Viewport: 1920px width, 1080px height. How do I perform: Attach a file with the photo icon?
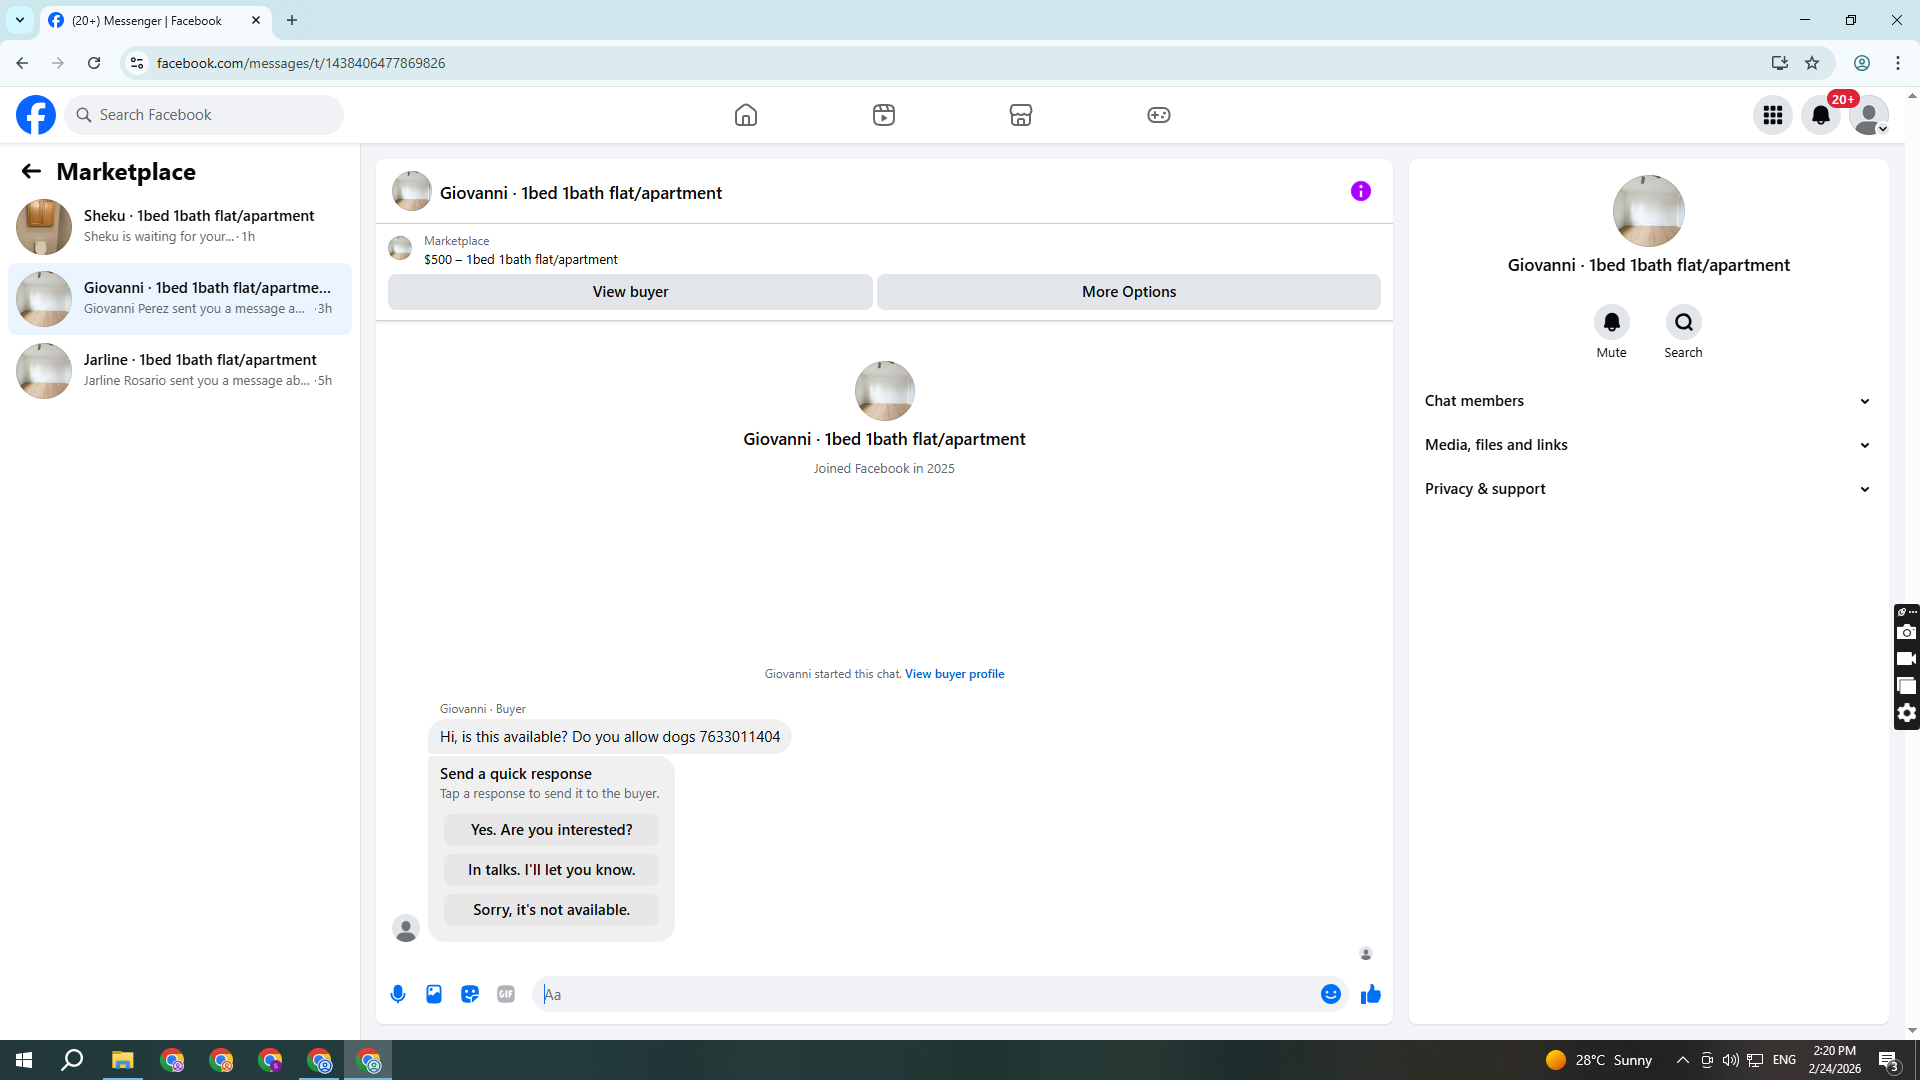pyautogui.click(x=434, y=994)
